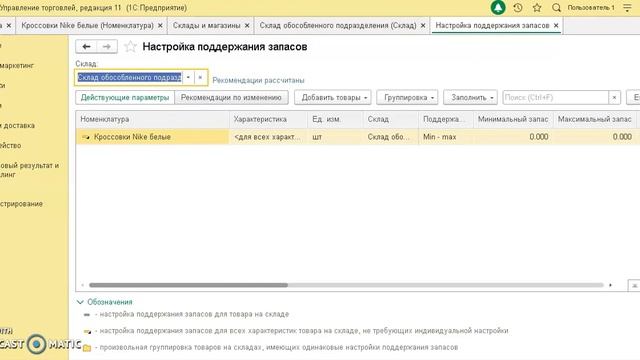The width and height of the screenshot is (640, 360).
Task: Select the Настройка поддержания запасов tab
Action: tap(492, 25)
